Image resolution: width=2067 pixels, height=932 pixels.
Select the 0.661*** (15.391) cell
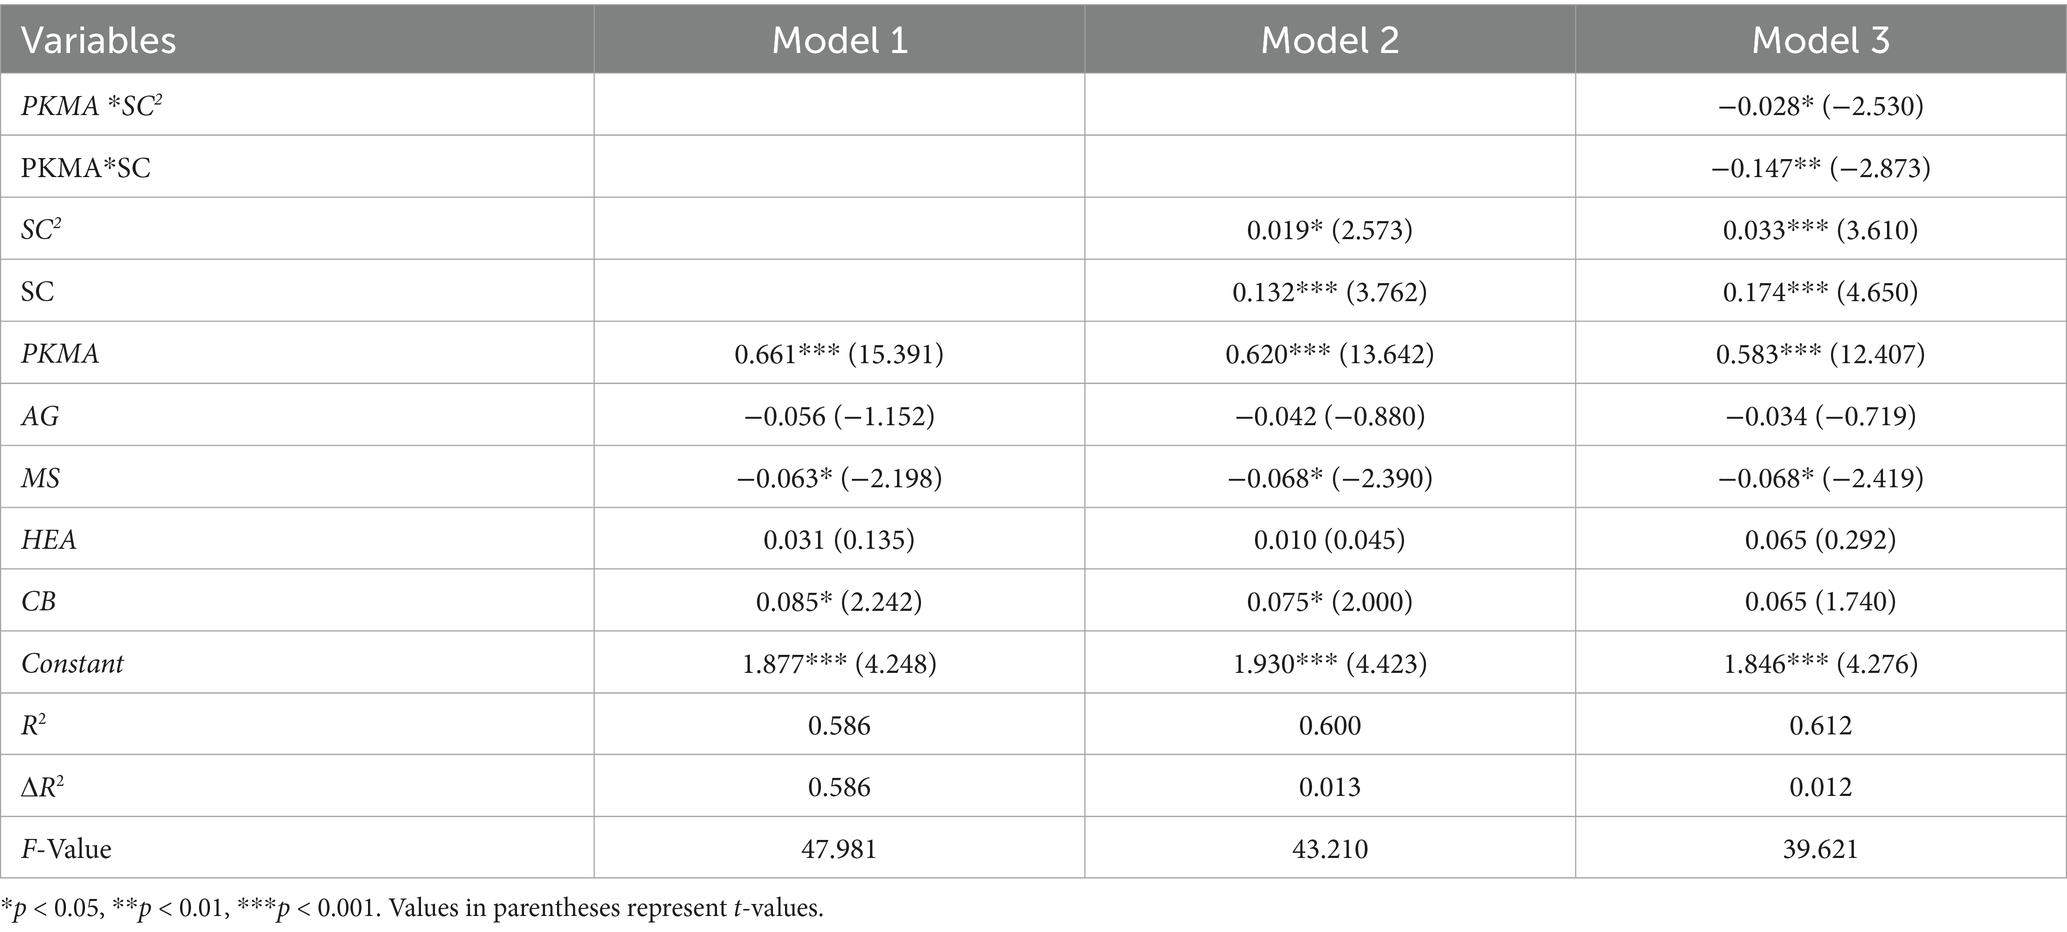pyautogui.click(x=839, y=354)
